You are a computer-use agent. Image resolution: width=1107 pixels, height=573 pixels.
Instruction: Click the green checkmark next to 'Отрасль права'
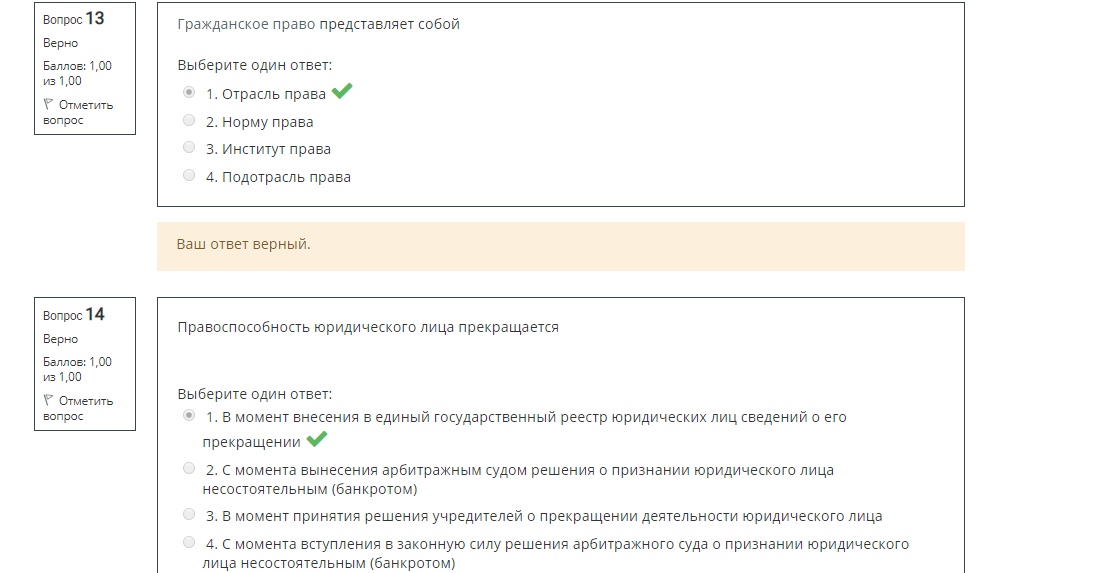tap(342, 91)
